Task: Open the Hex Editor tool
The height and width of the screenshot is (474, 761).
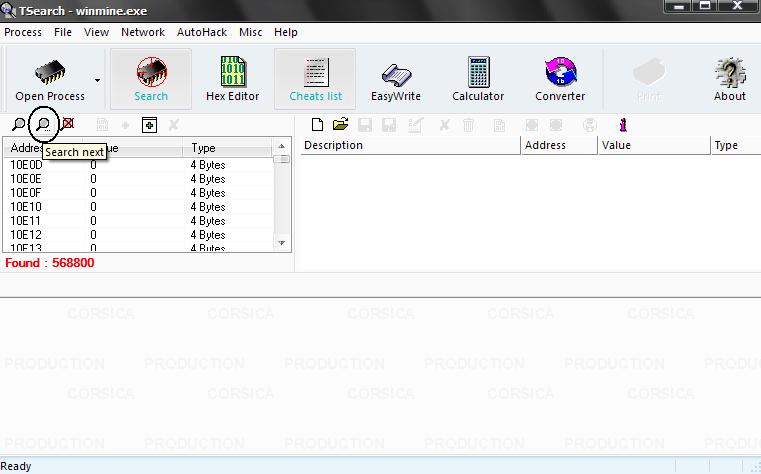Action: coord(232,80)
